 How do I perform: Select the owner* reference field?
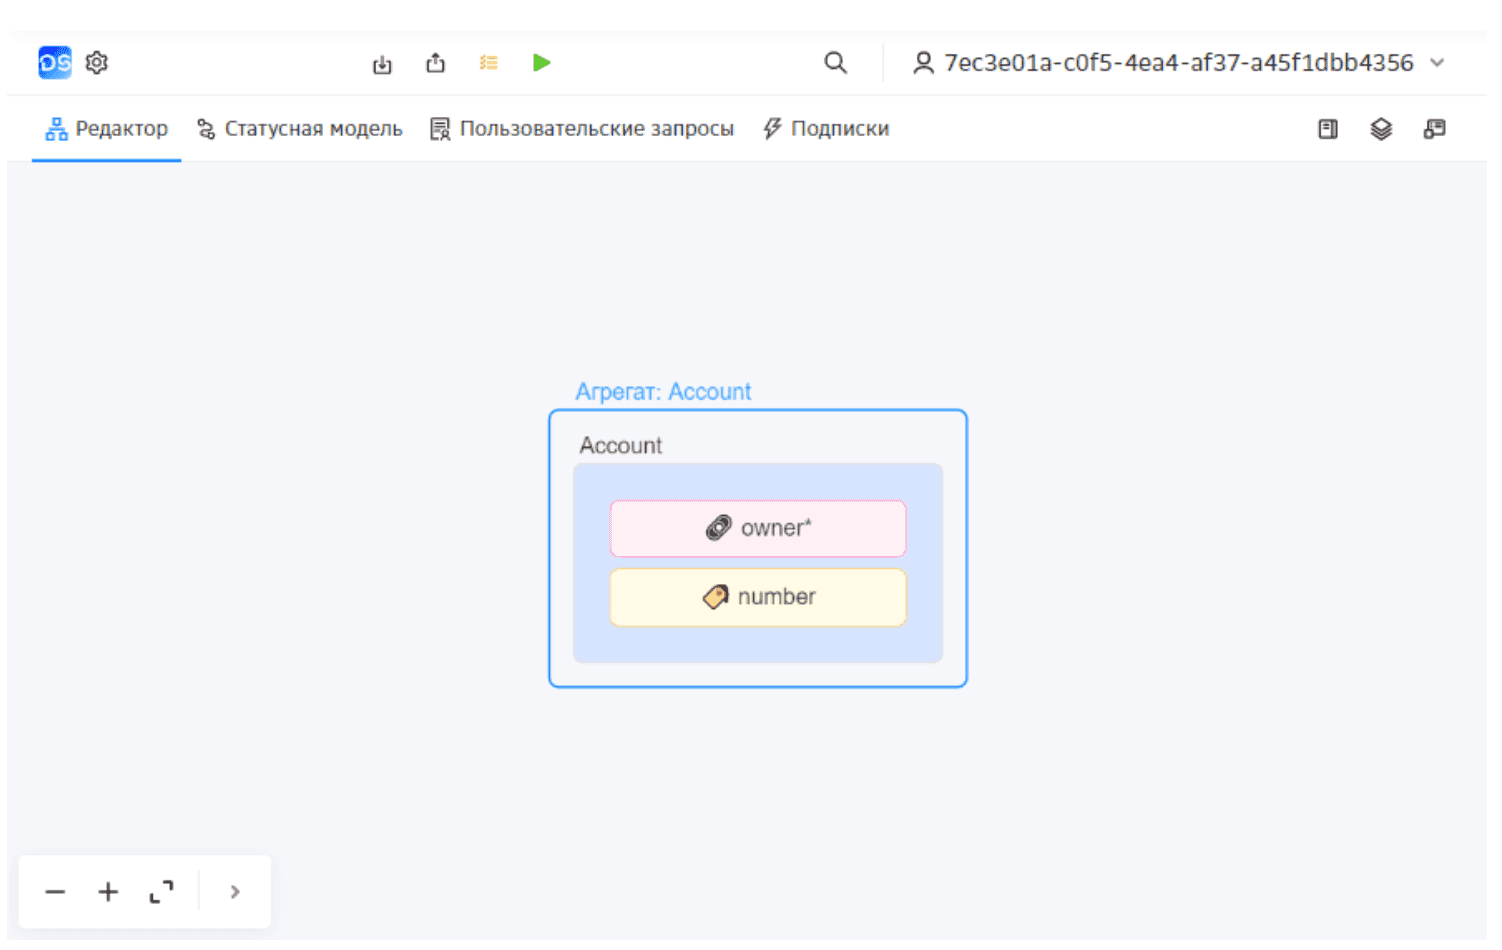(x=758, y=529)
